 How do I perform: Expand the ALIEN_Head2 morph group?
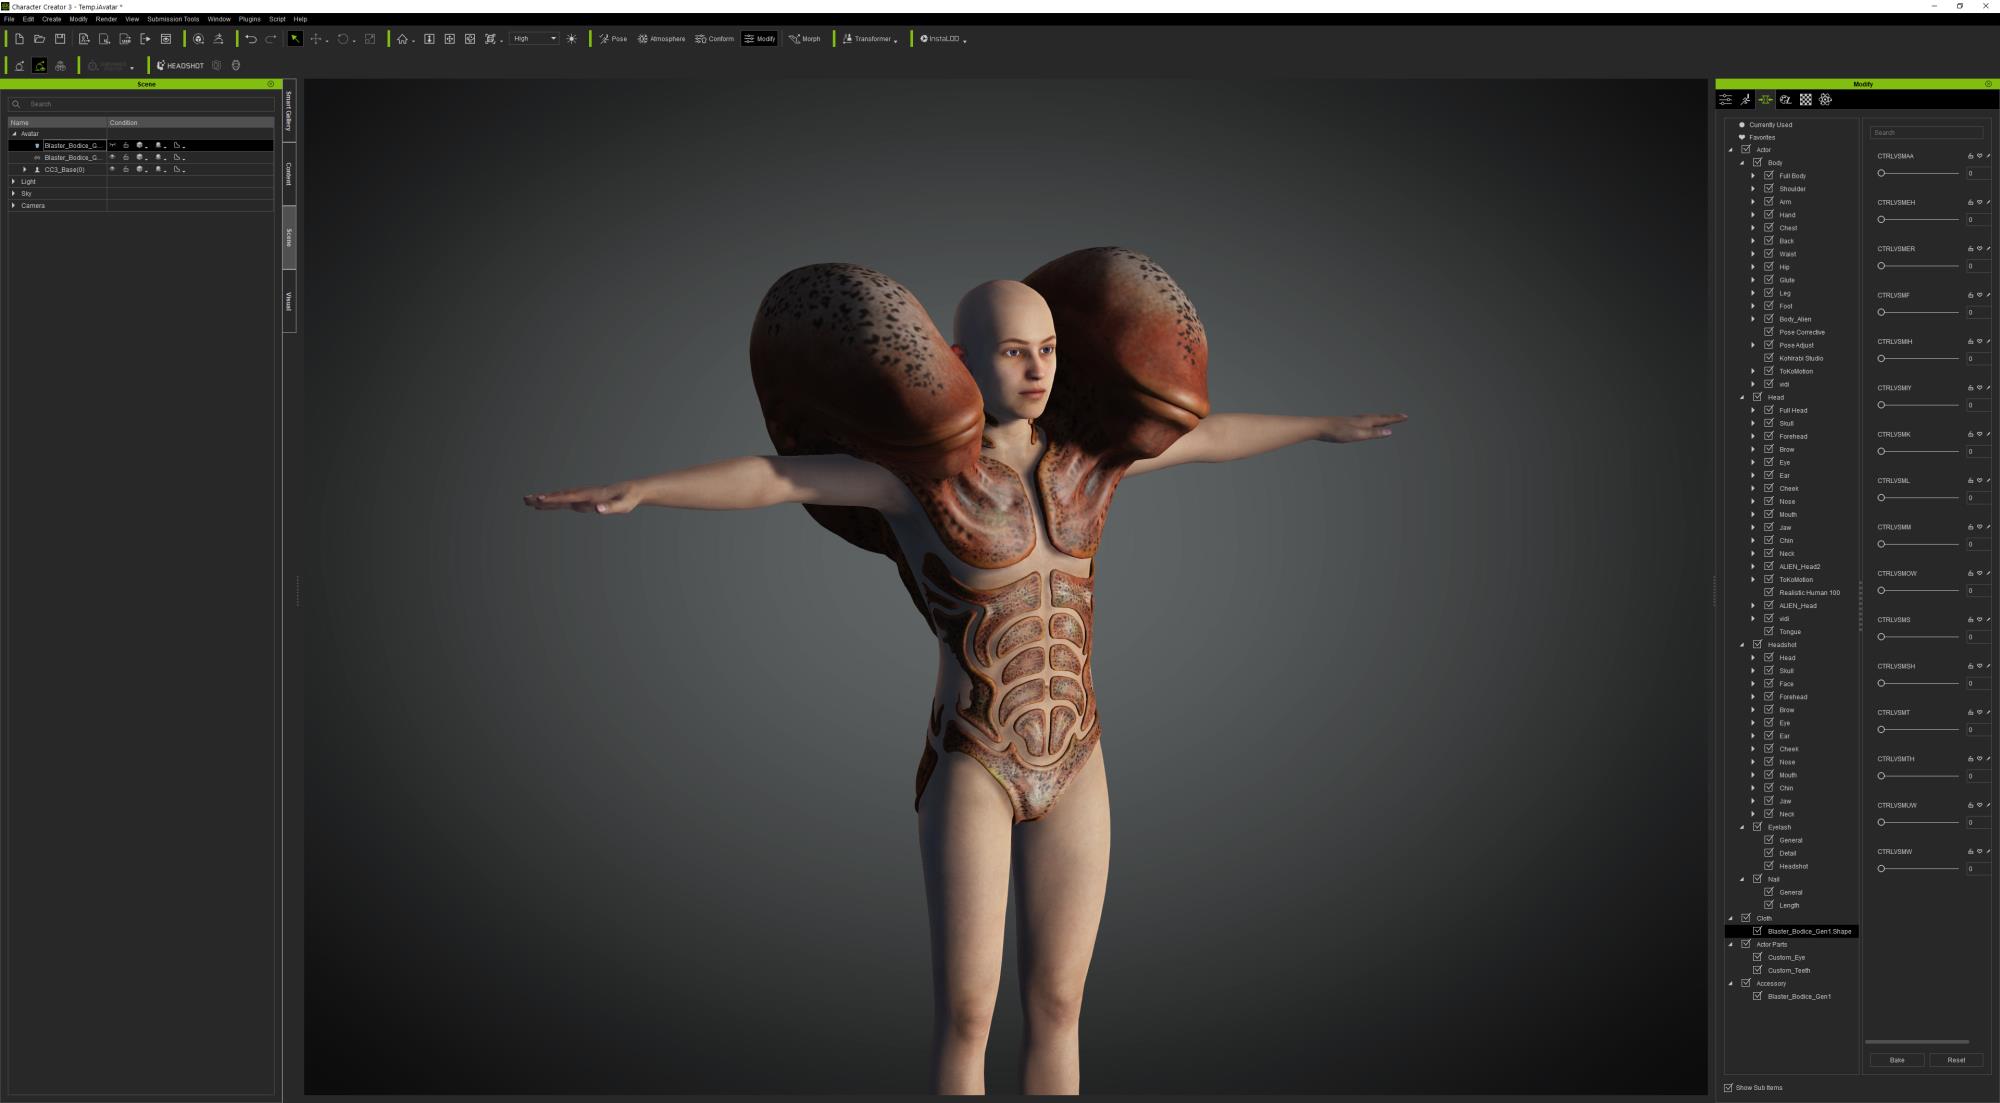pyautogui.click(x=1753, y=567)
